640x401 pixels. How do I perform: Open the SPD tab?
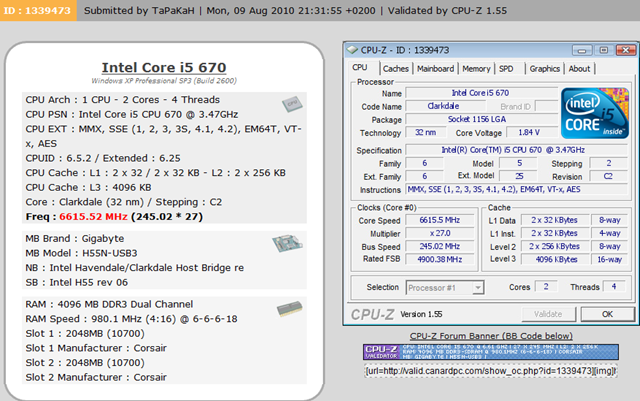[x=506, y=69]
